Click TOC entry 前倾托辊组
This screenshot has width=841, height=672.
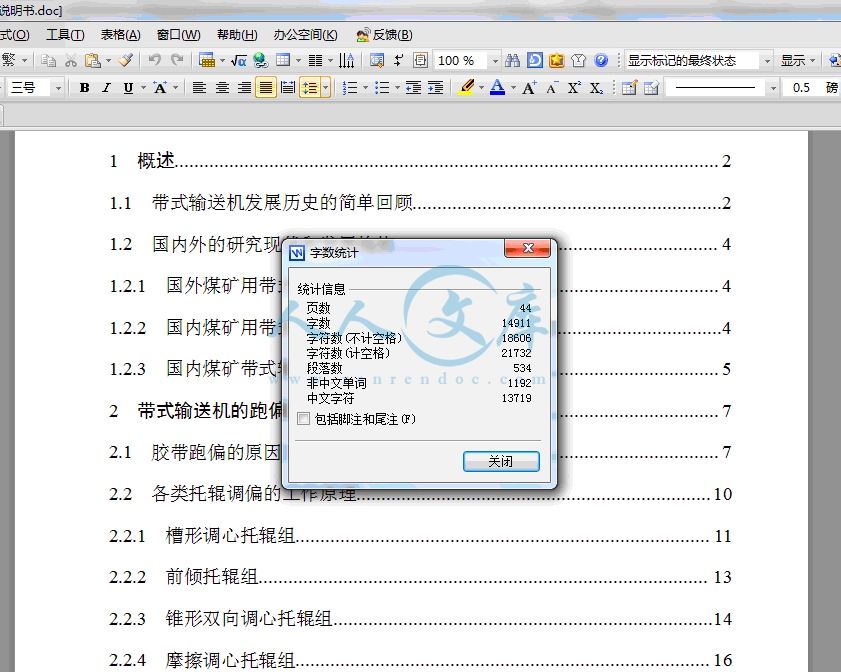[212, 577]
